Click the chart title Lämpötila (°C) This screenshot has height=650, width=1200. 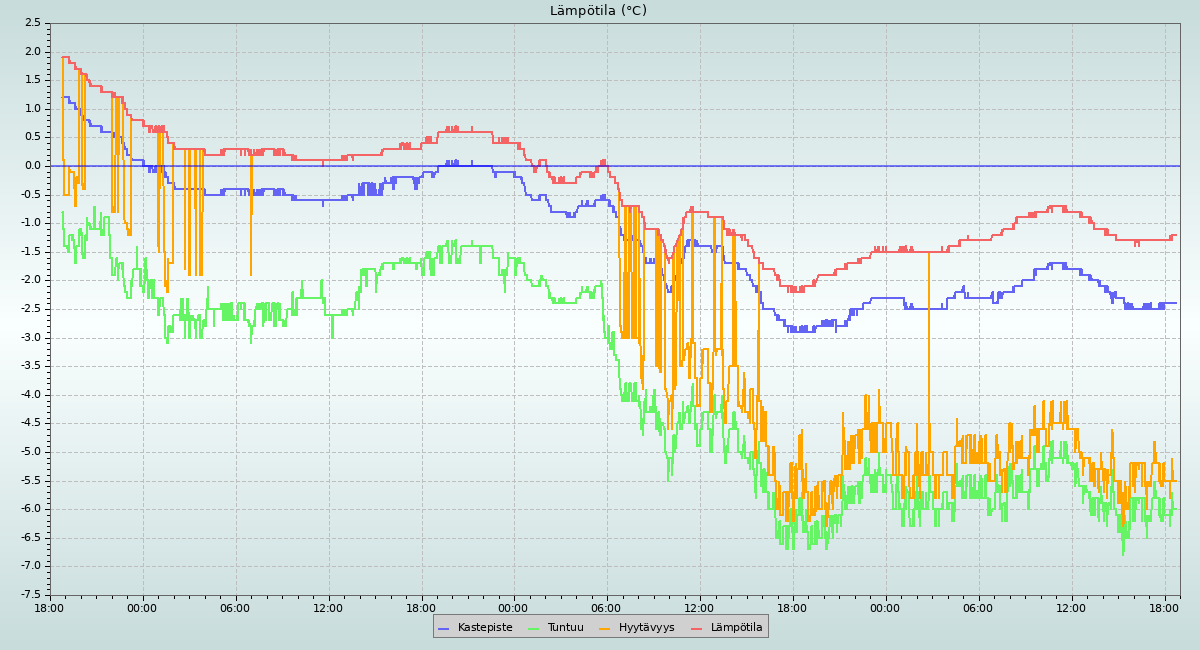[598, 11]
